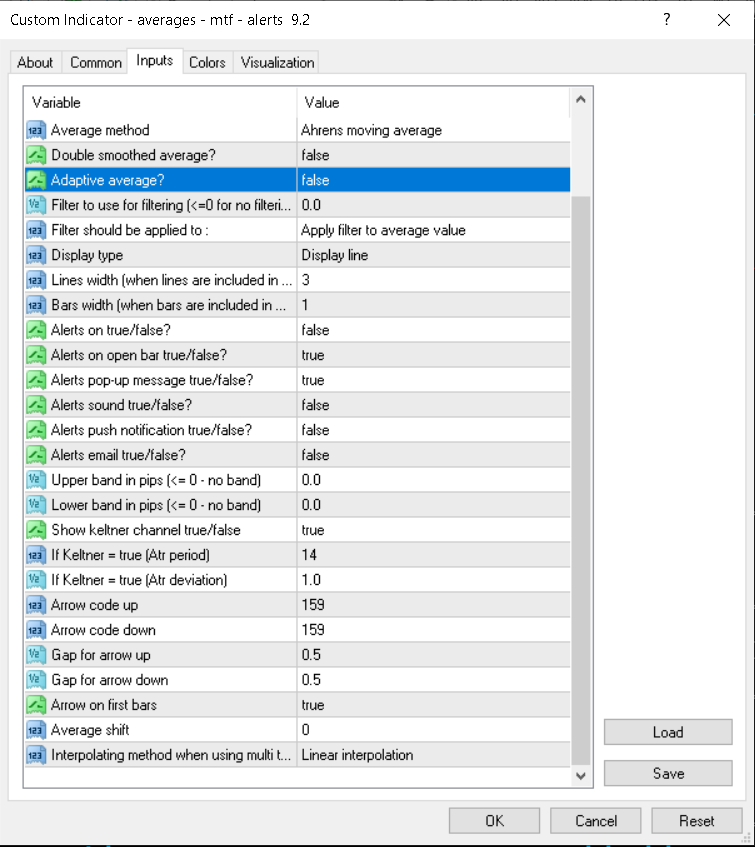
Task: Toggle Show keltner channel value
Action: point(433,530)
